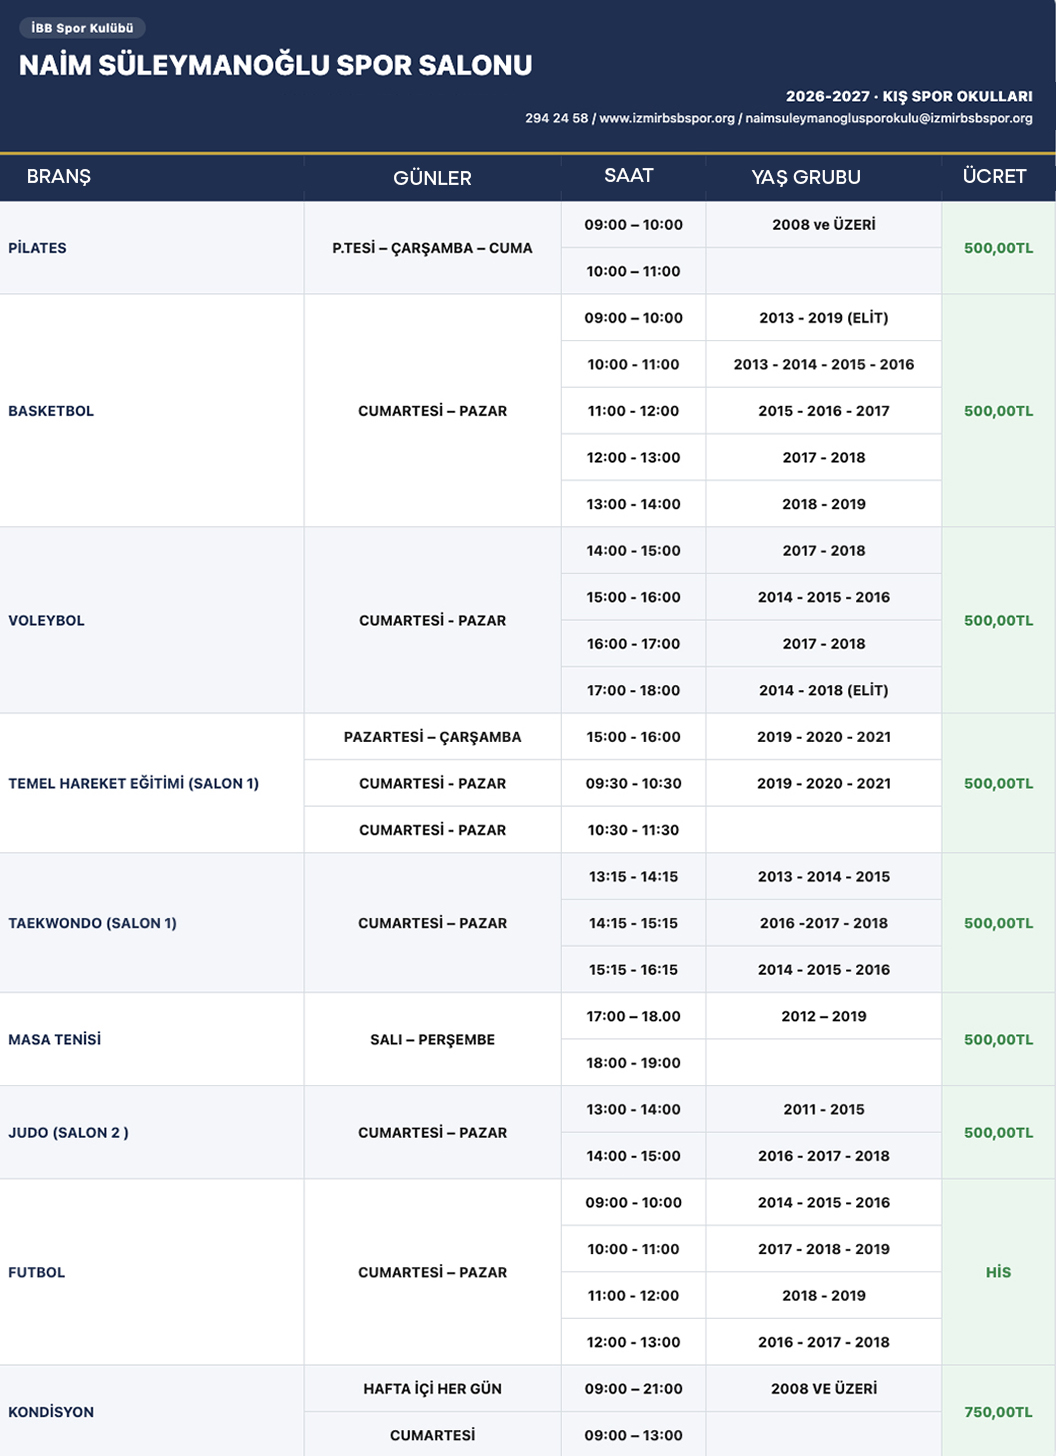Click the 2013 - 2019 (ELİT) basketball group
The height and width of the screenshot is (1456, 1056).
pos(824,318)
